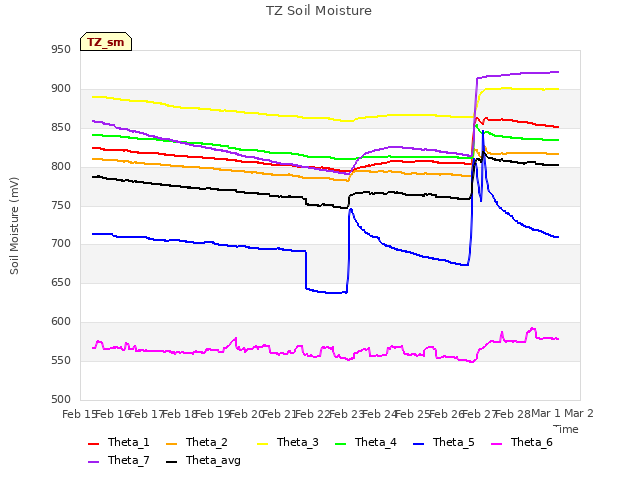Click the 650 y-axis tick label
The width and height of the screenshot is (640, 480).
point(61,282)
